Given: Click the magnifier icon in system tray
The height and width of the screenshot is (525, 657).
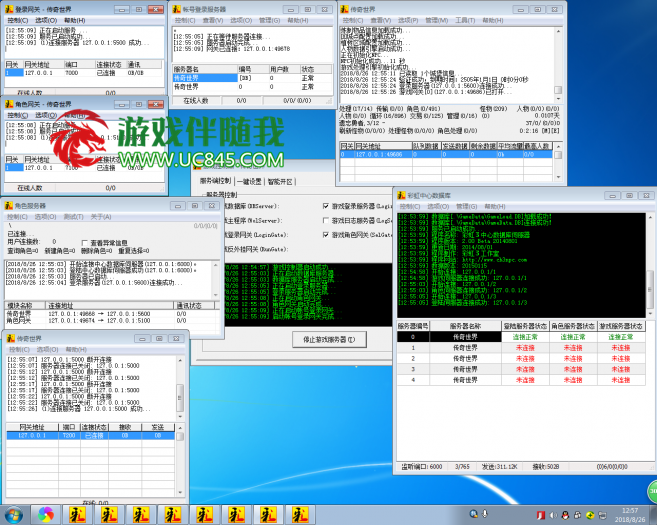Looking at the screenshot, I should (x=473, y=514).
